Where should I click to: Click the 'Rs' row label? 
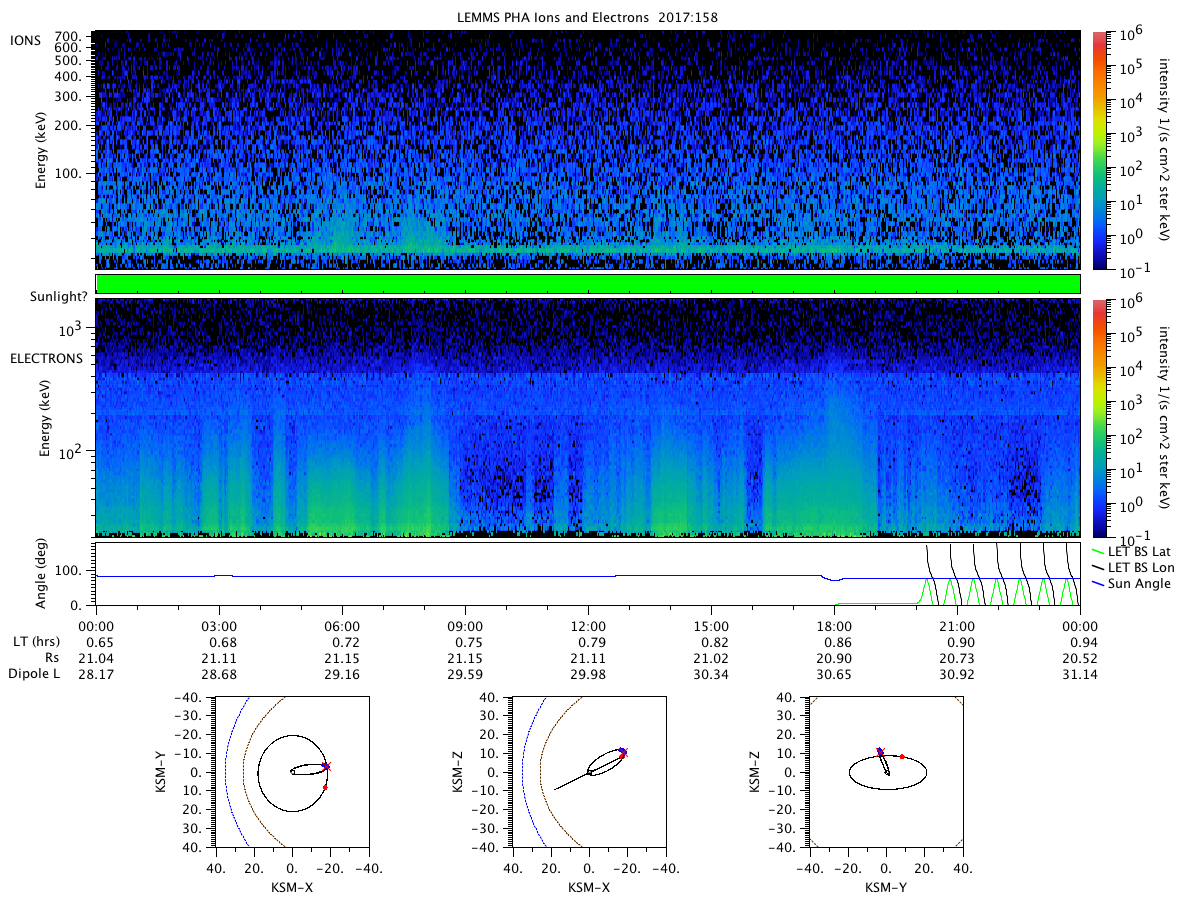52,657
